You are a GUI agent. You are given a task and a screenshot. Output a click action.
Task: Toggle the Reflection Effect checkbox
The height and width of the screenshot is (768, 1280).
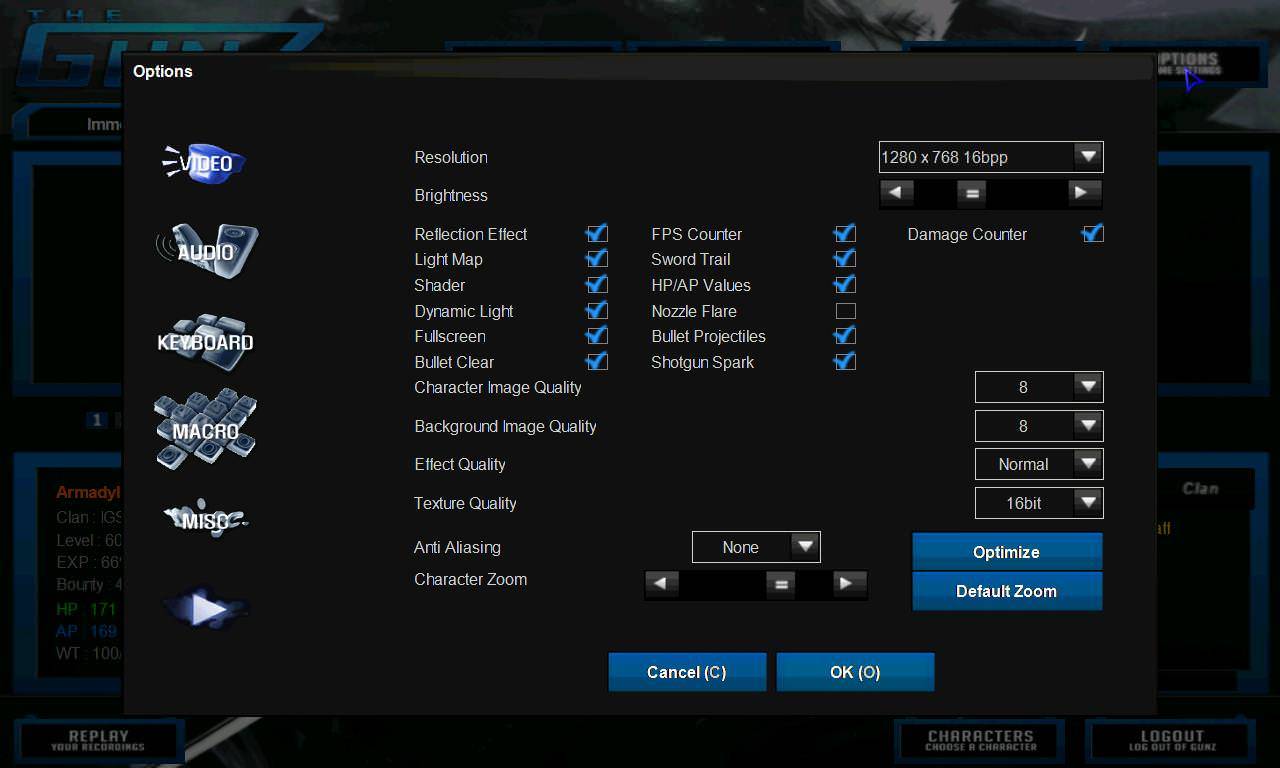[597, 233]
